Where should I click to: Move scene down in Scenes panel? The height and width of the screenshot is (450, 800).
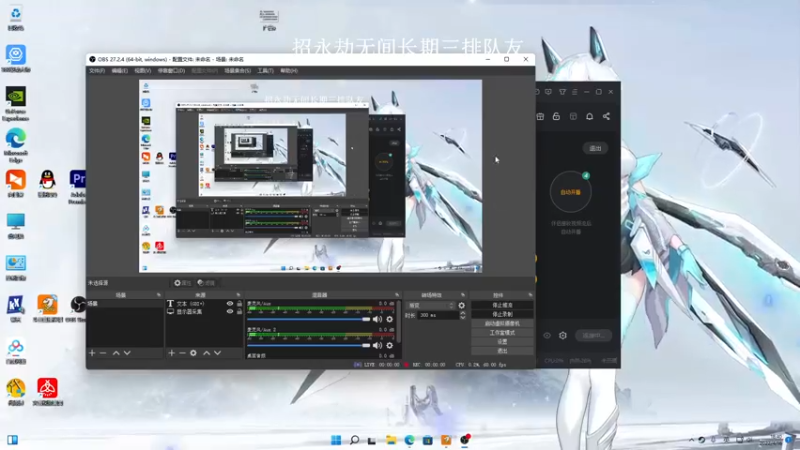click(x=127, y=353)
